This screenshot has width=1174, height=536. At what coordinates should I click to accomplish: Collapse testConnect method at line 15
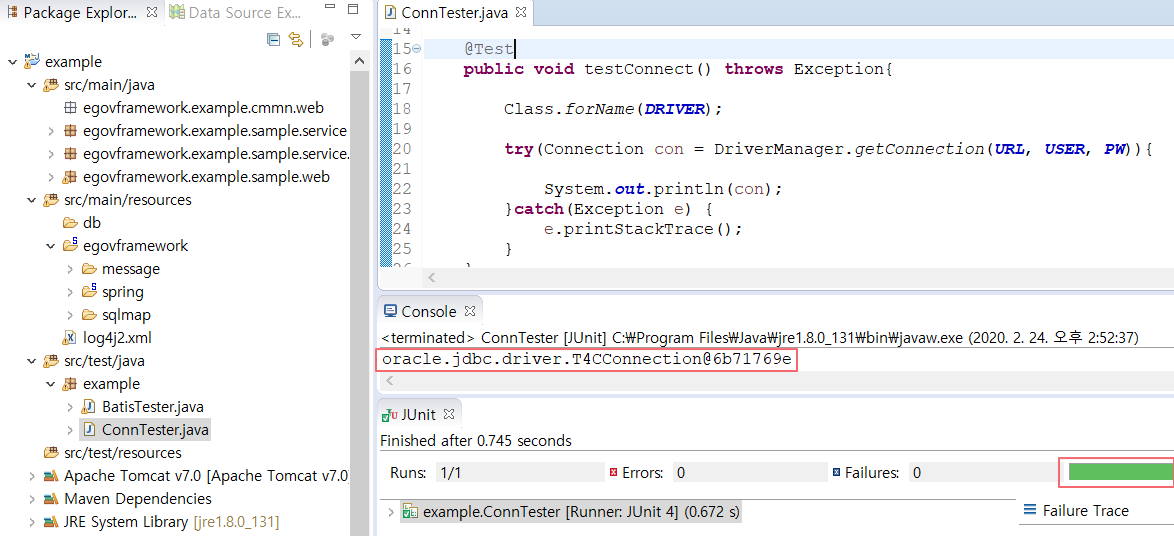click(x=416, y=49)
